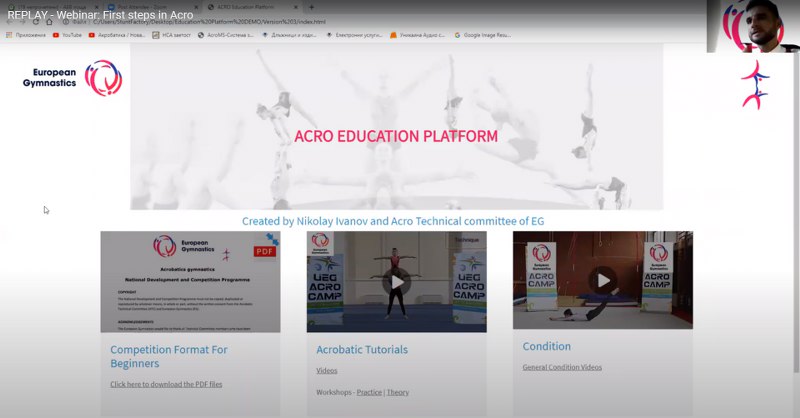Open the Акробатика / Нова bookmark
800x418 pixels.
pos(117,35)
